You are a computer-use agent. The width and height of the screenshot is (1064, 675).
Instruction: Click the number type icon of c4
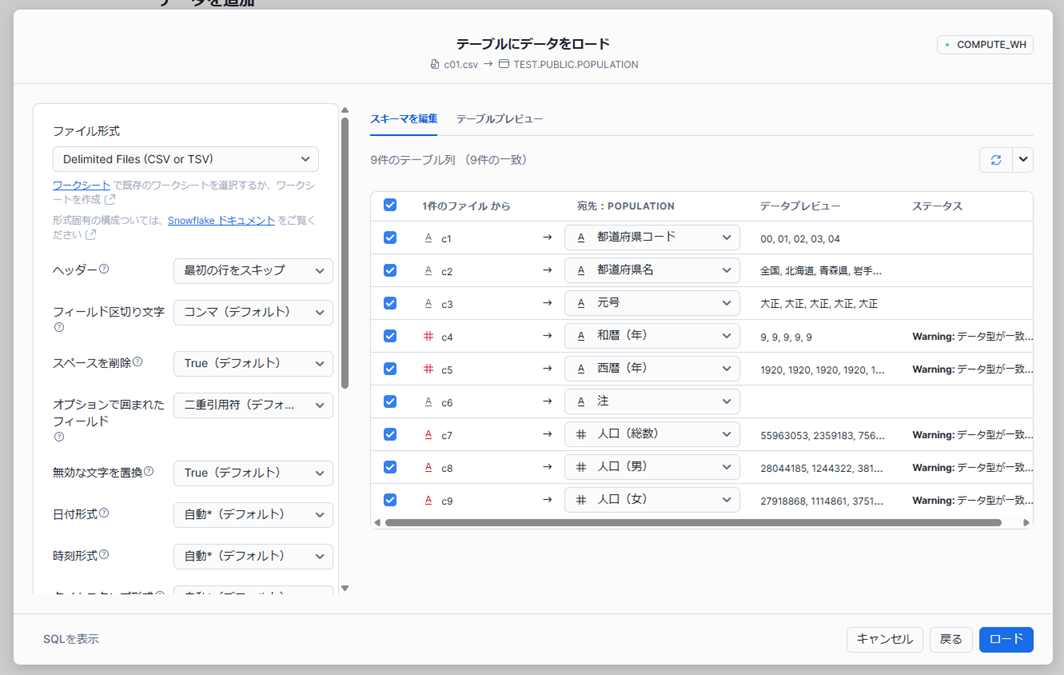point(428,336)
